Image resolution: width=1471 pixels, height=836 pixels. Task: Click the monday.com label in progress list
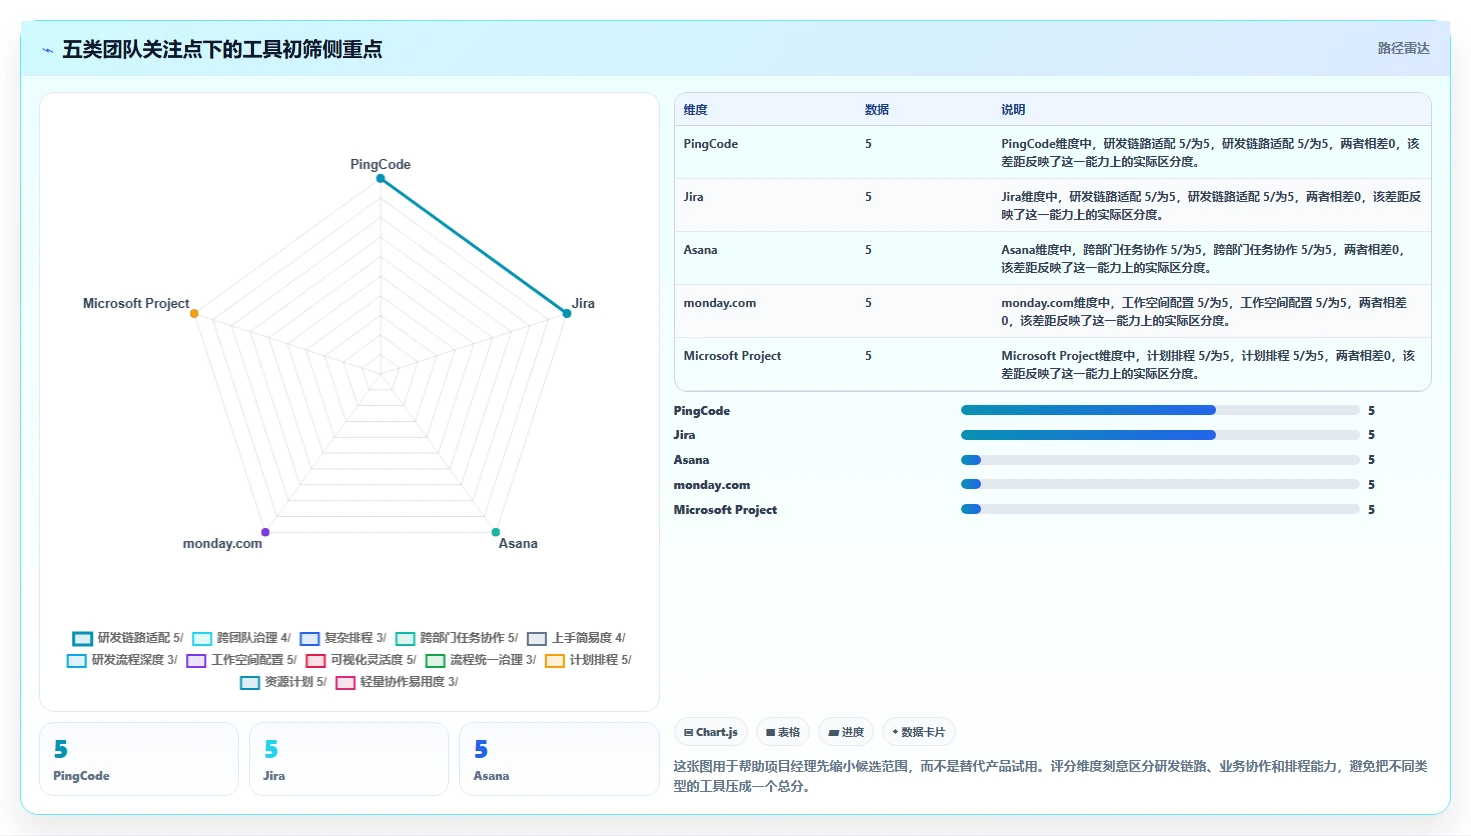711,485
